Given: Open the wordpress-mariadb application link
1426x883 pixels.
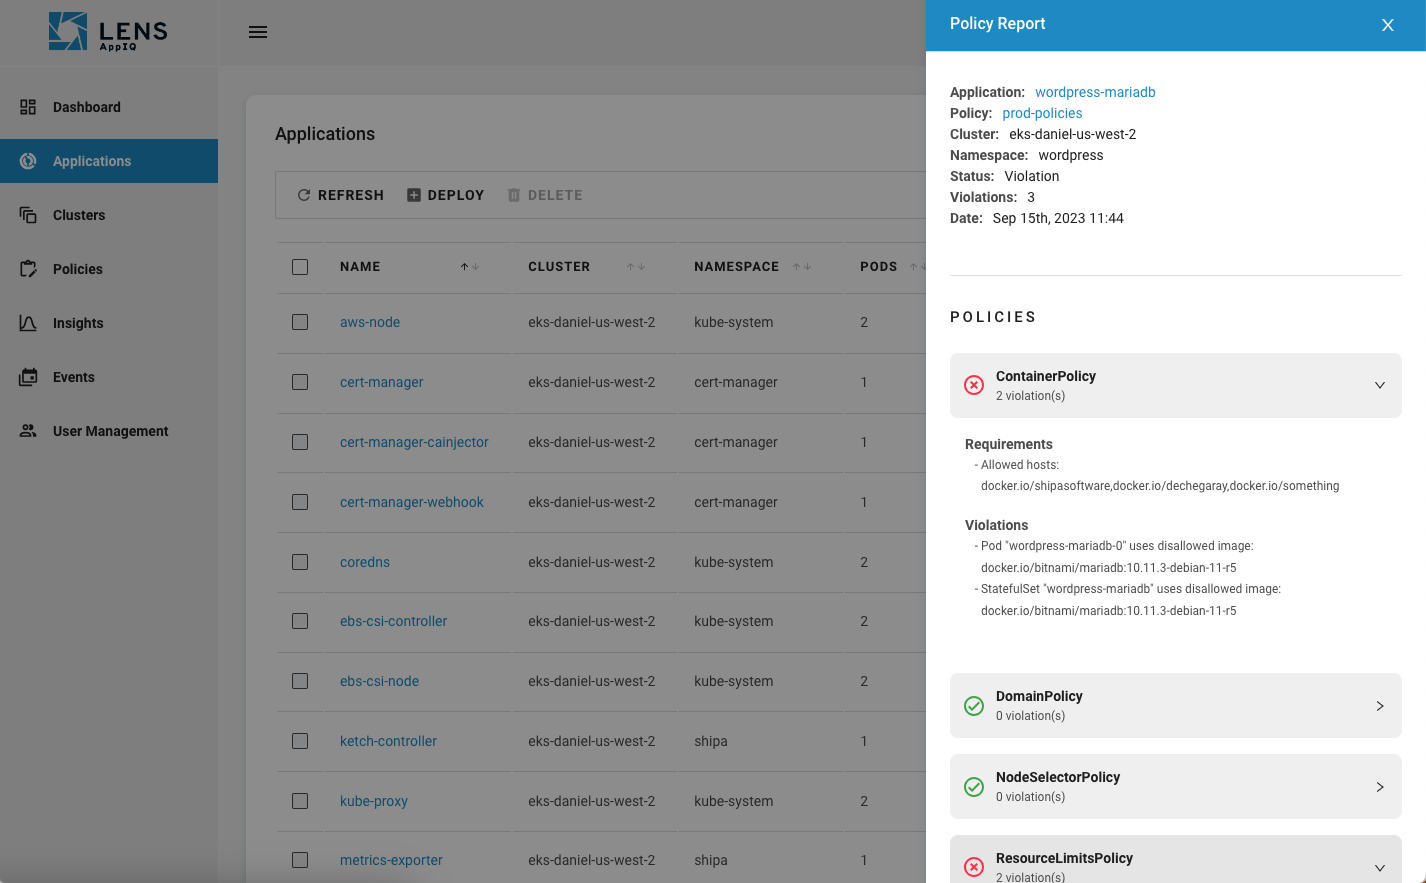Looking at the screenshot, I should pos(1095,92).
